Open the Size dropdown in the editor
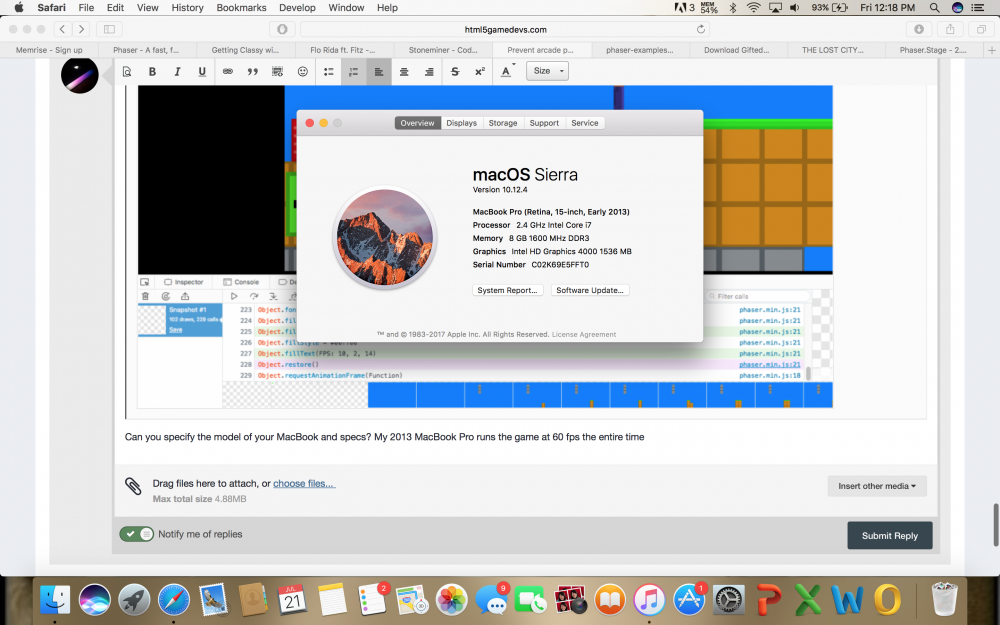Image resolution: width=1000 pixels, height=625 pixels. (547, 71)
